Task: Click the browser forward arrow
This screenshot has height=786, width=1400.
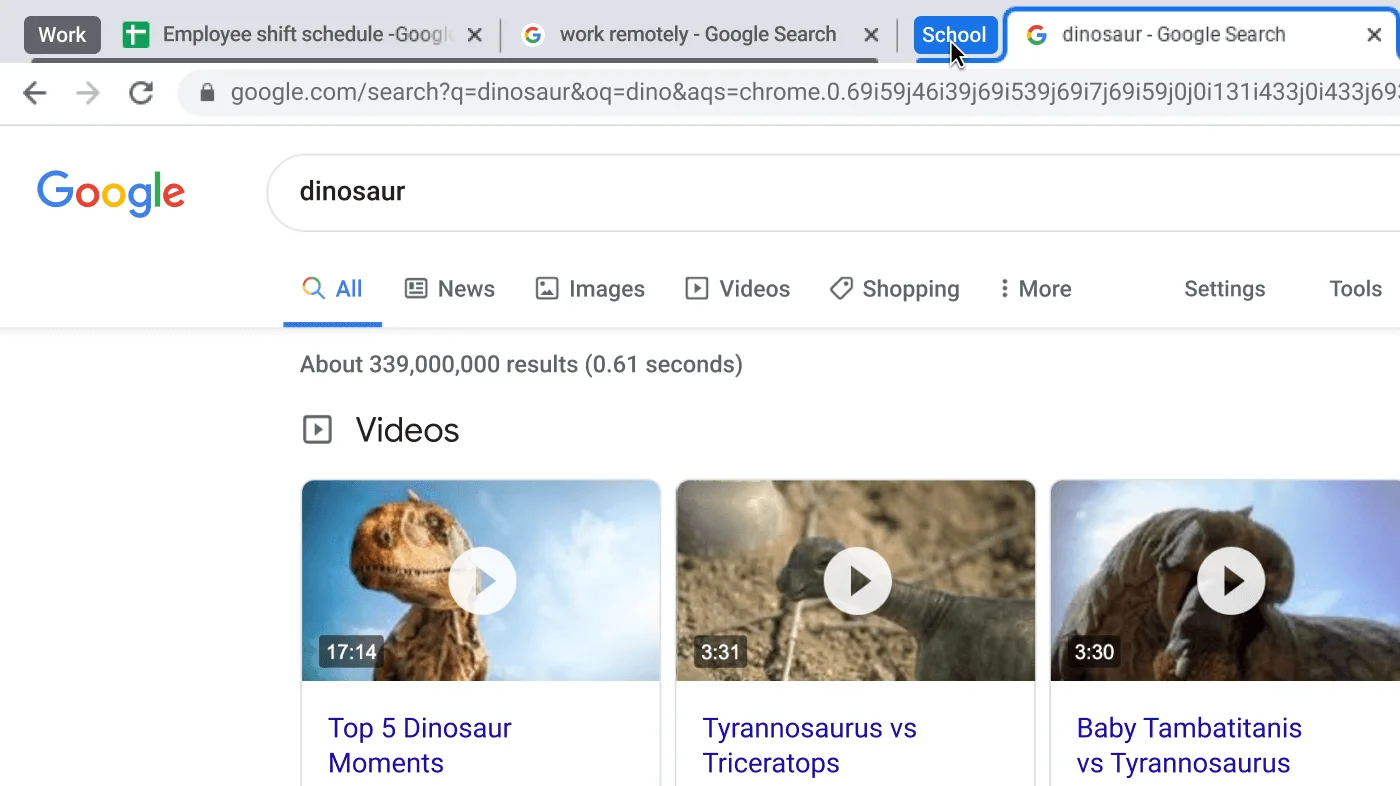Action: coord(88,94)
